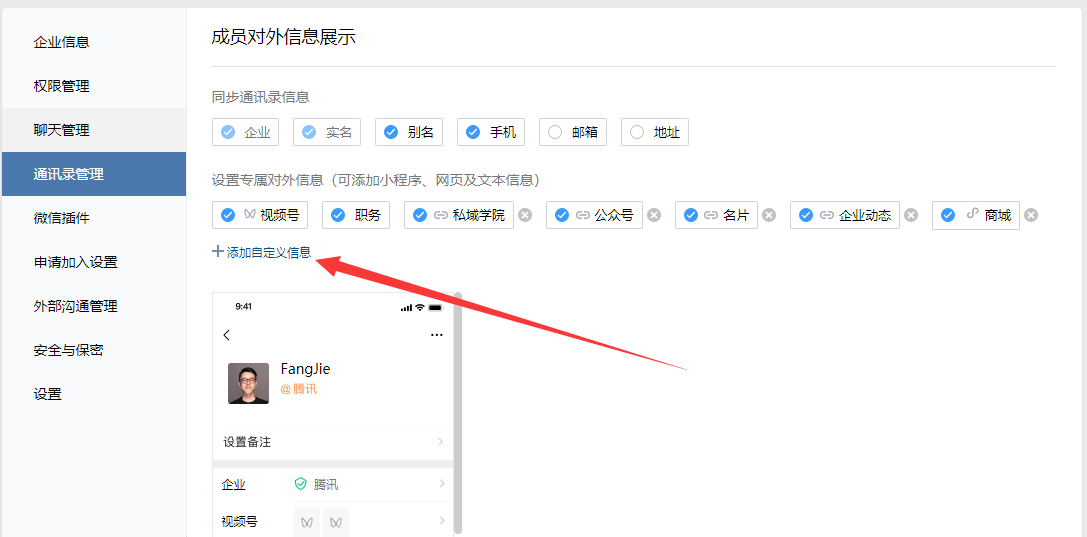1087x537 pixels.
Task: Open 申请加入设置 page
Action: point(94,262)
